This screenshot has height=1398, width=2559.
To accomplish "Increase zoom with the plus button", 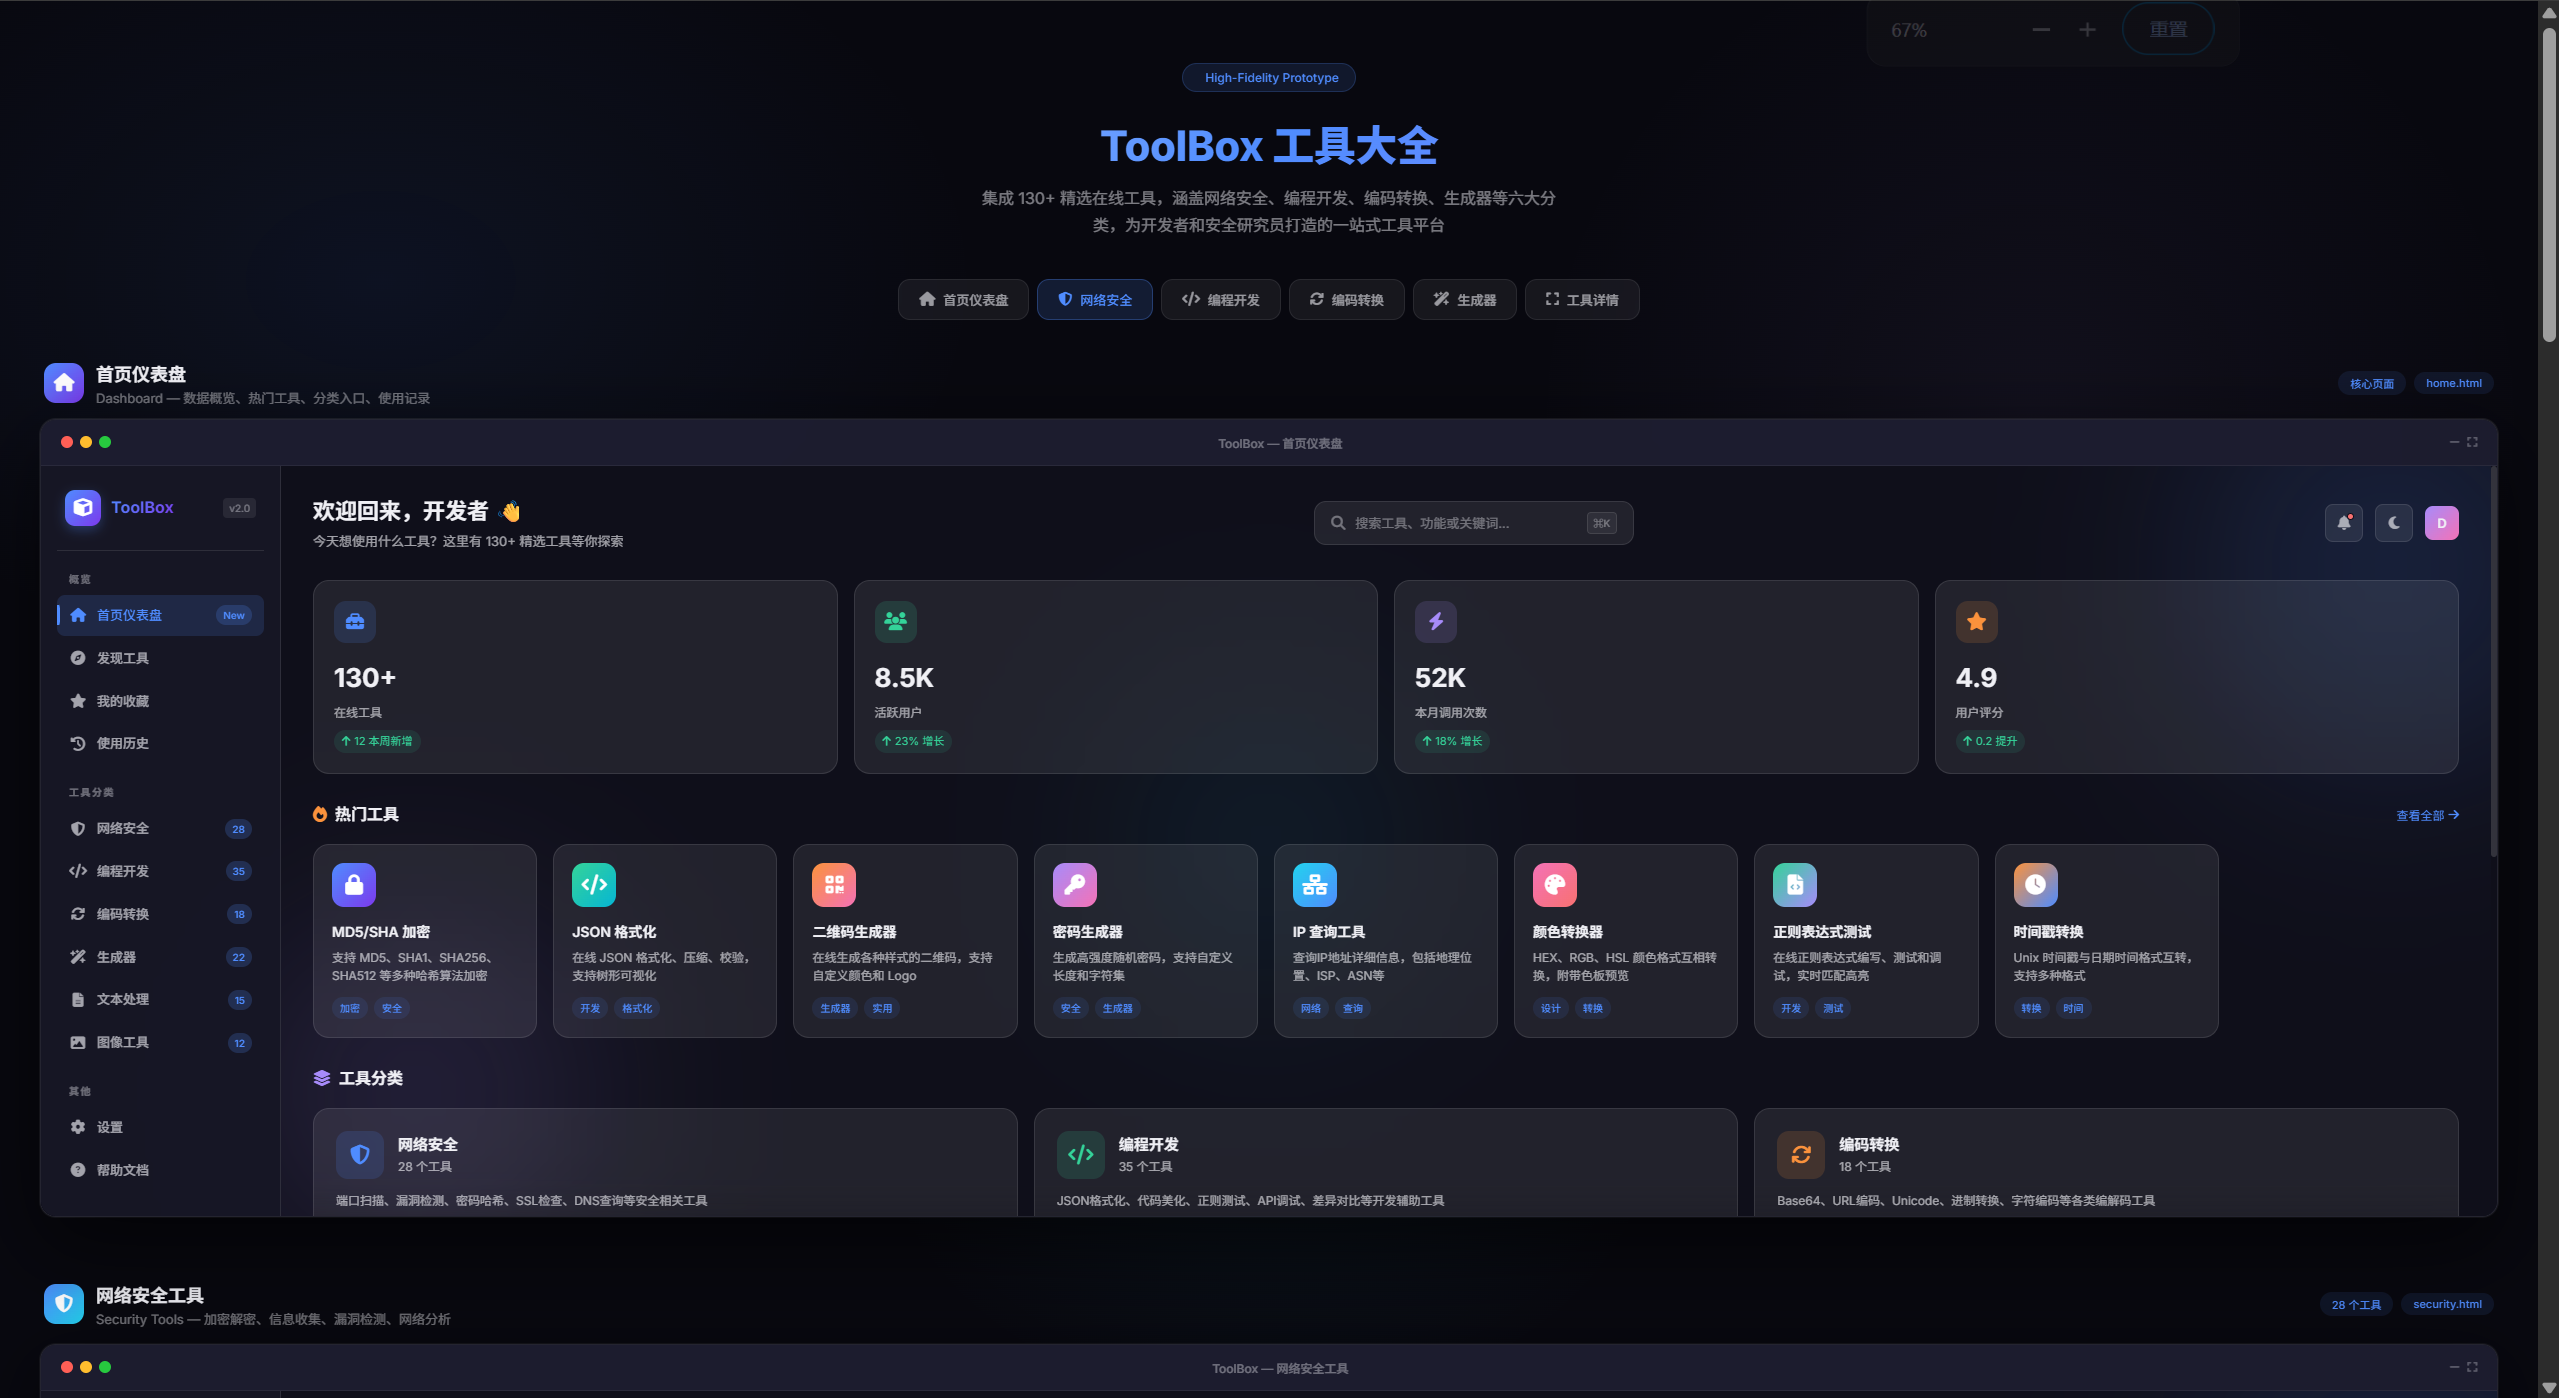I will [x=2087, y=30].
